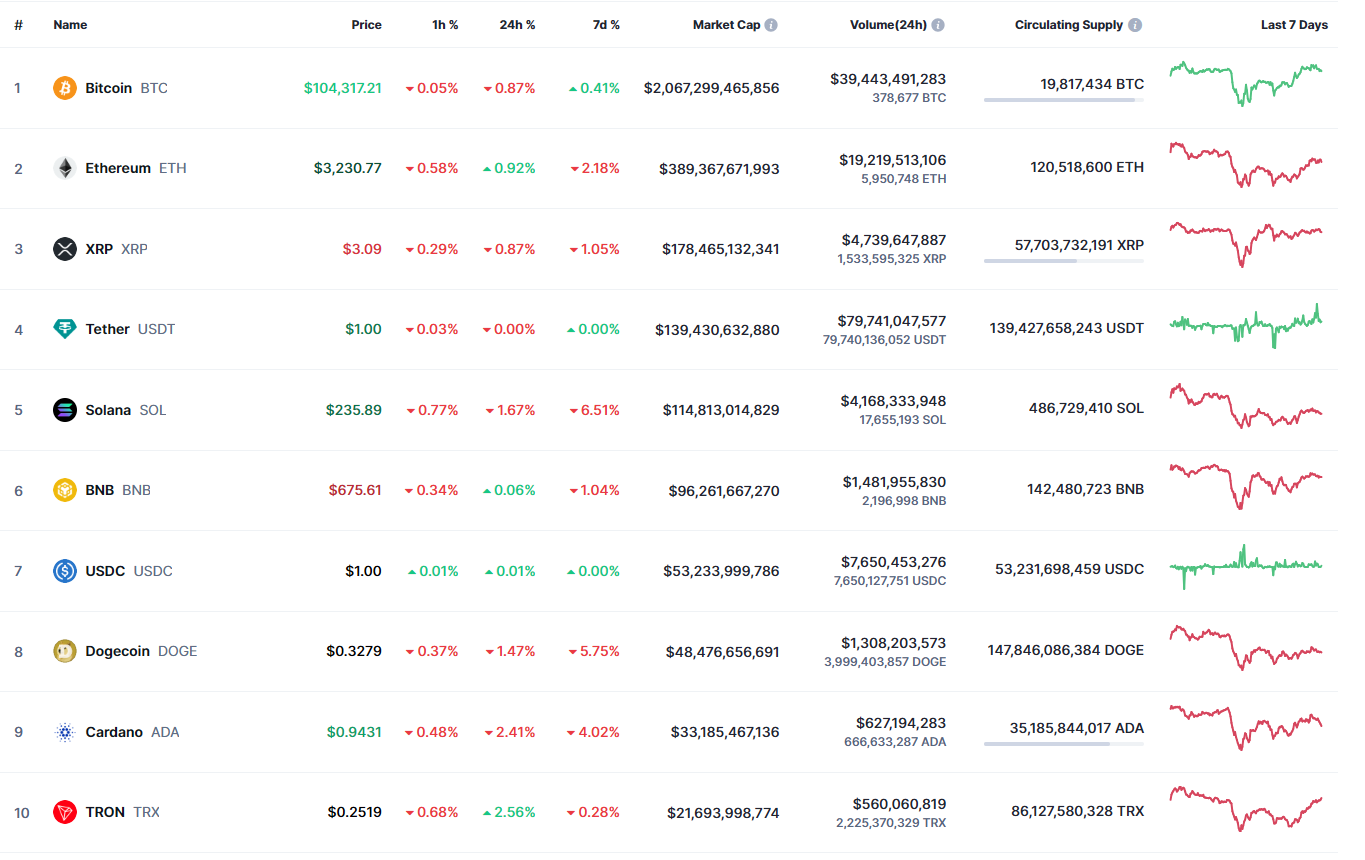The width and height of the screenshot is (1365, 860).
Task: Open Bitcoin's last 7 days sparkline chart
Action: (x=1246, y=84)
